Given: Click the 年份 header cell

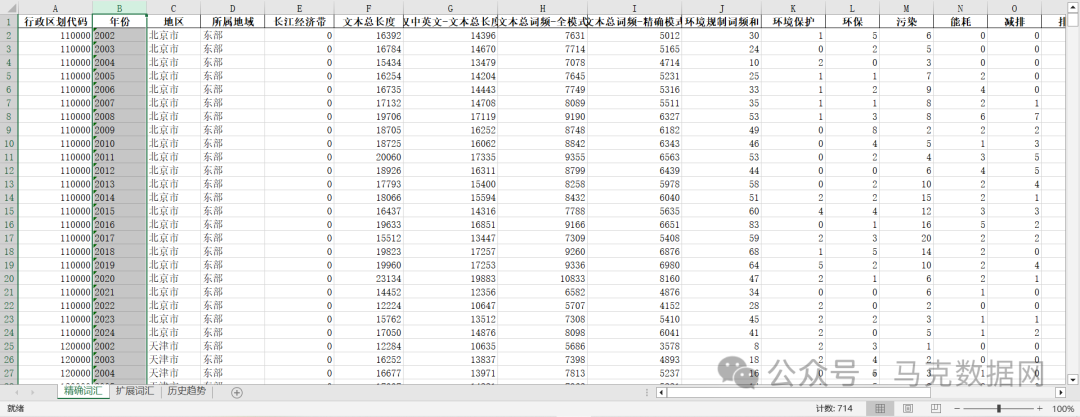Looking at the screenshot, I should tap(119, 21).
